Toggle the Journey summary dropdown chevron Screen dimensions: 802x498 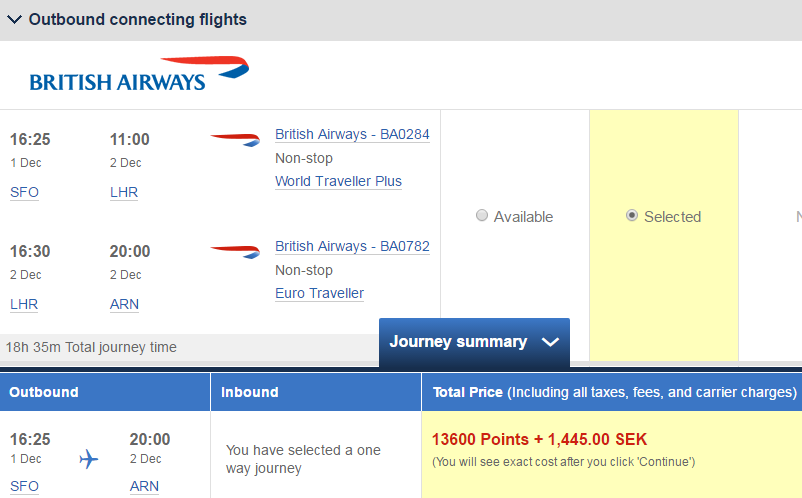(549, 342)
